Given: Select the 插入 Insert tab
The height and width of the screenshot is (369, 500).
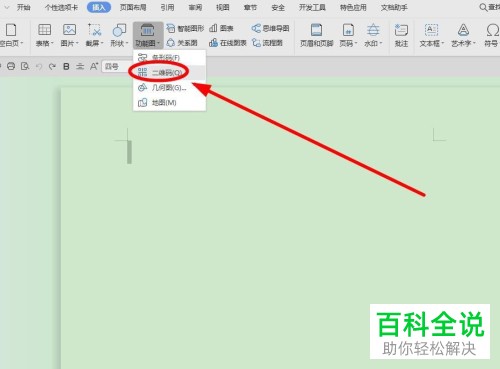Looking at the screenshot, I should coord(99,7).
